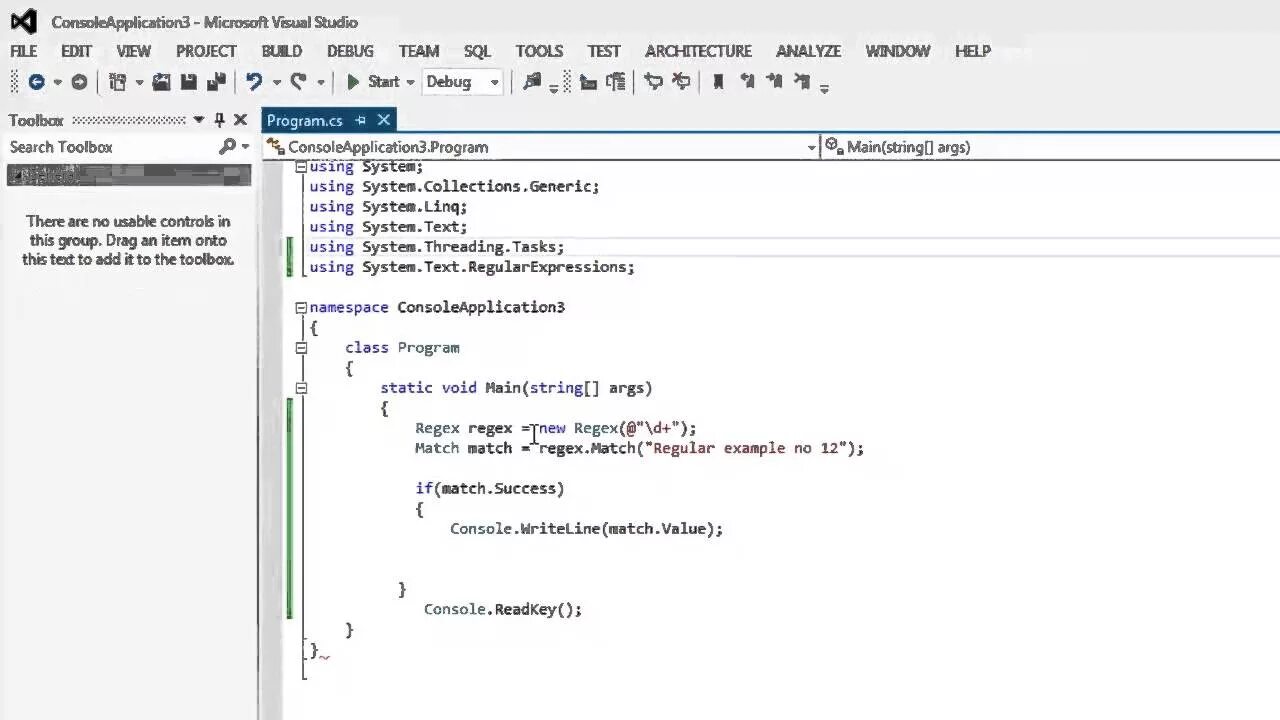Click the clear bookmarks icon
1280x720 pixels.
pos(801,82)
